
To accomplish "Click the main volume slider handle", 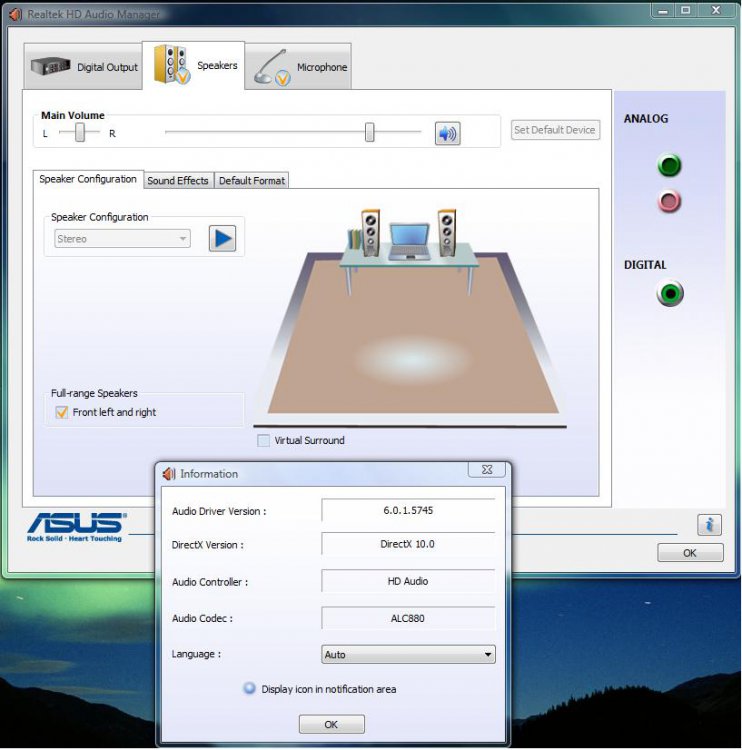I will pos(369,132).
